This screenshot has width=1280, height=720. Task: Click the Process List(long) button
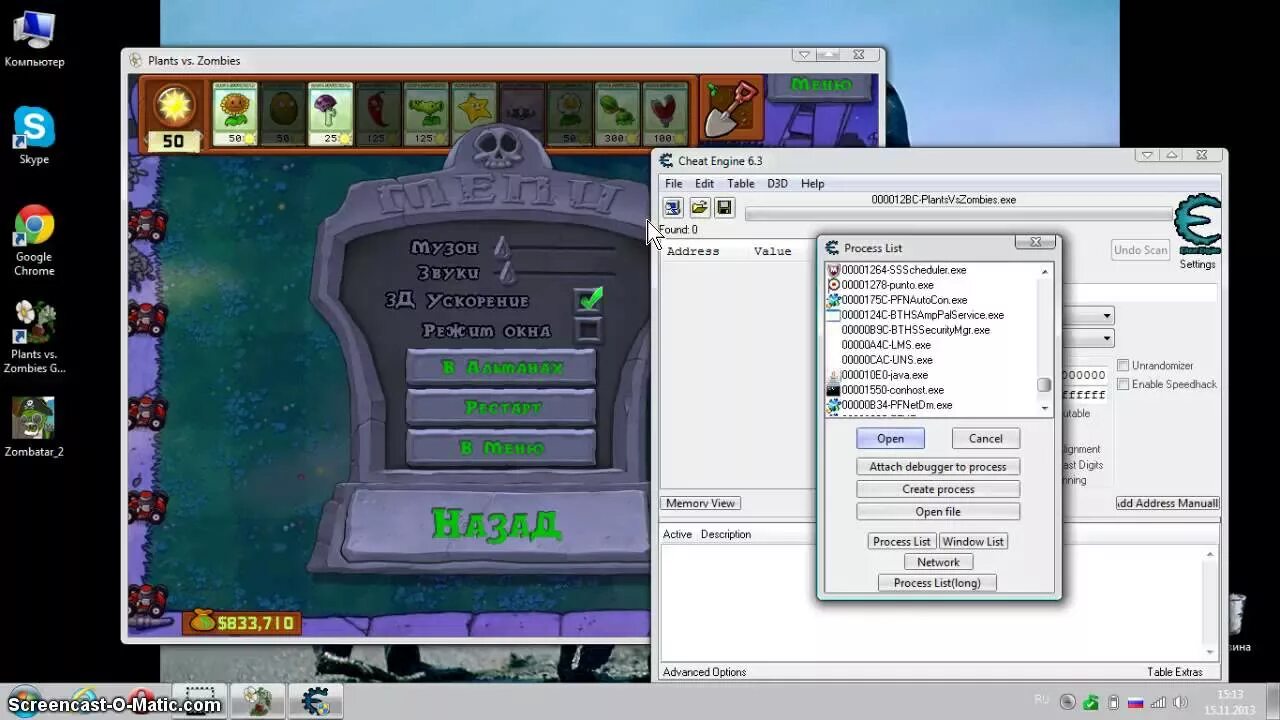pos(937,582)
